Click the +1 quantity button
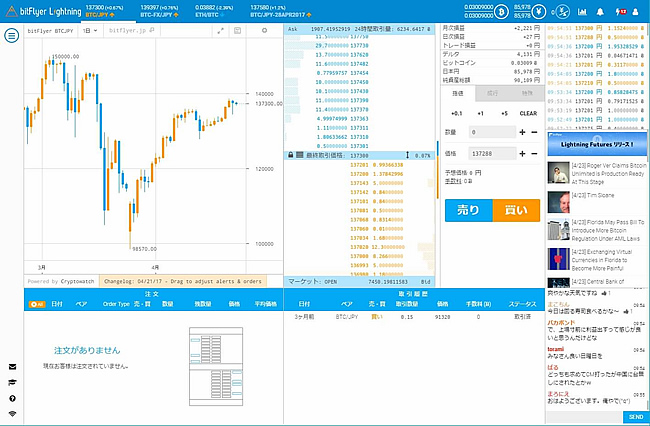The width and height of the screenshot is (650, 426). pos(480,114)
